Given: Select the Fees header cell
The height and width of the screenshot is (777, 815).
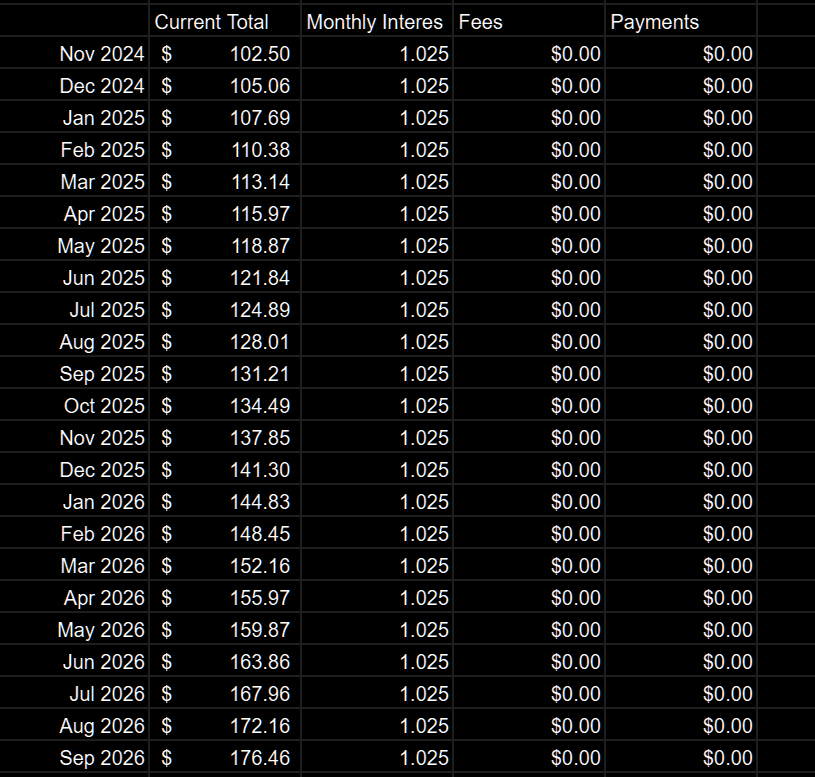Looking at the screenshot, I should click(529, 21).
